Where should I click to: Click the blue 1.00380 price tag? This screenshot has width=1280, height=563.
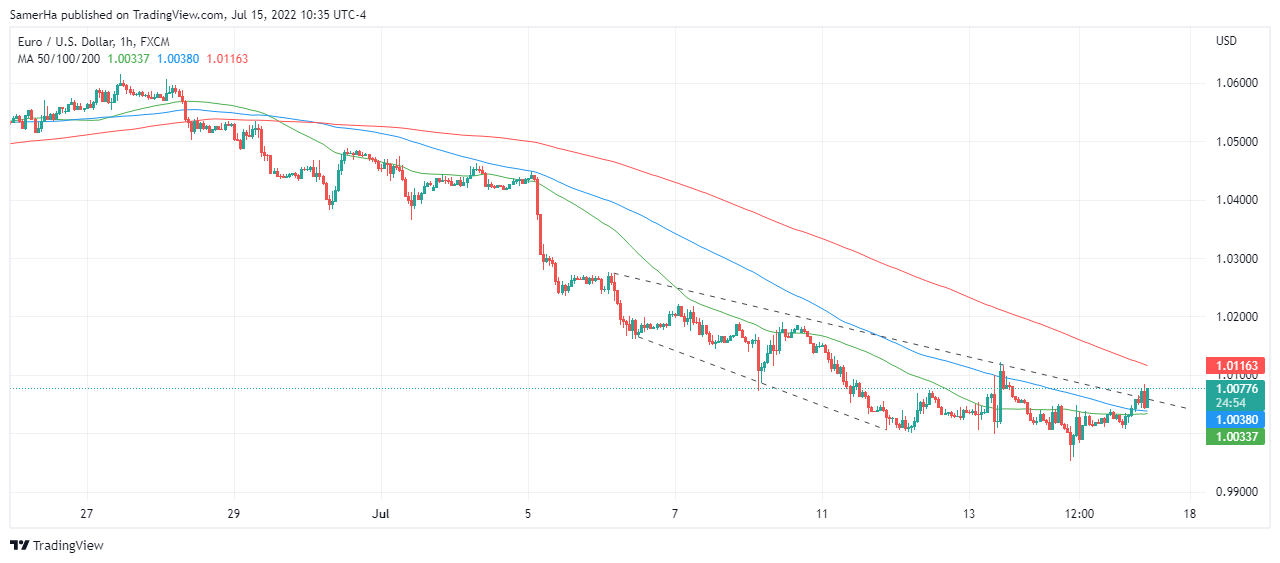(1236, 420)
